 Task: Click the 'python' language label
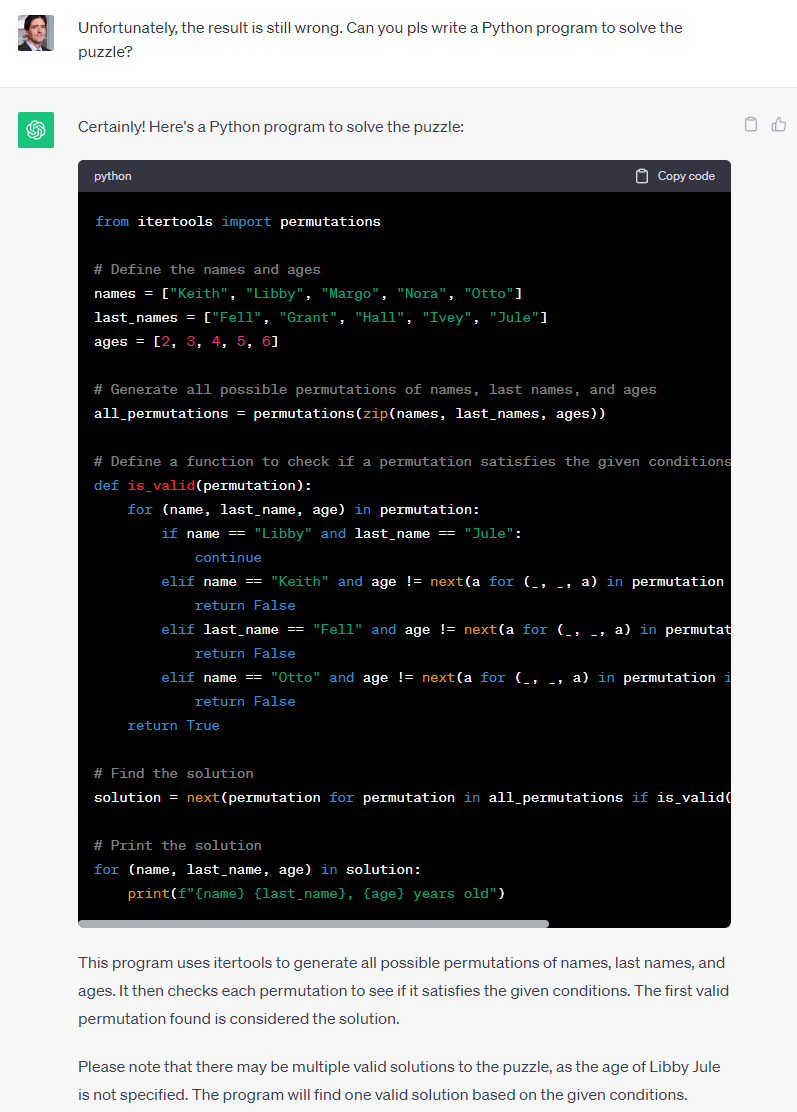(x=113, y=176)
